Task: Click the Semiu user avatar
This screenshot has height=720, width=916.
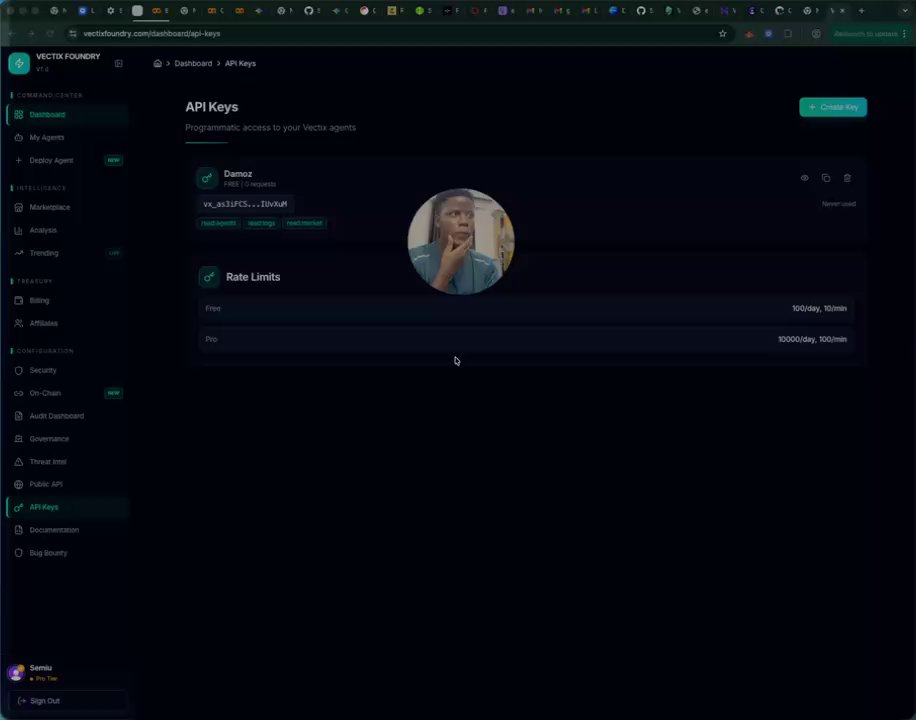Action: click(16, 673)
